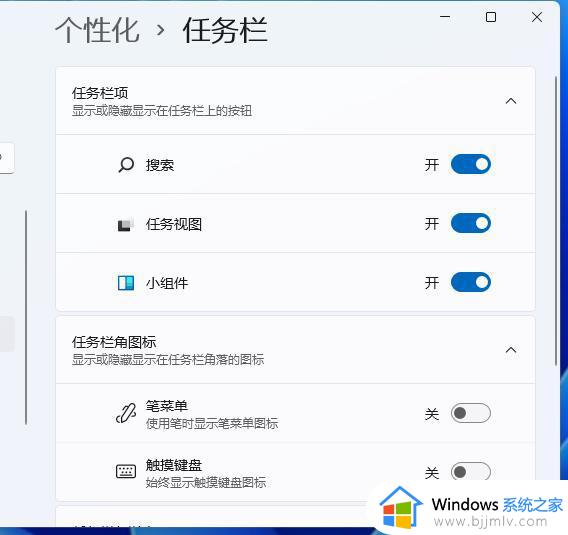Click the 任务栏角图标 section heading
The width and height of the screenshot is (568, 535).
[114, 342]
